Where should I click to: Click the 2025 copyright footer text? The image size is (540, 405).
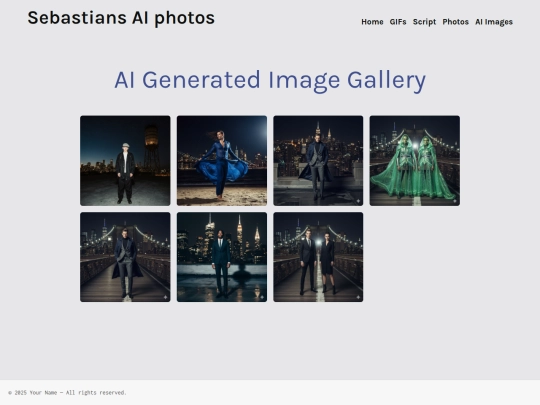(x=68, y=393)
